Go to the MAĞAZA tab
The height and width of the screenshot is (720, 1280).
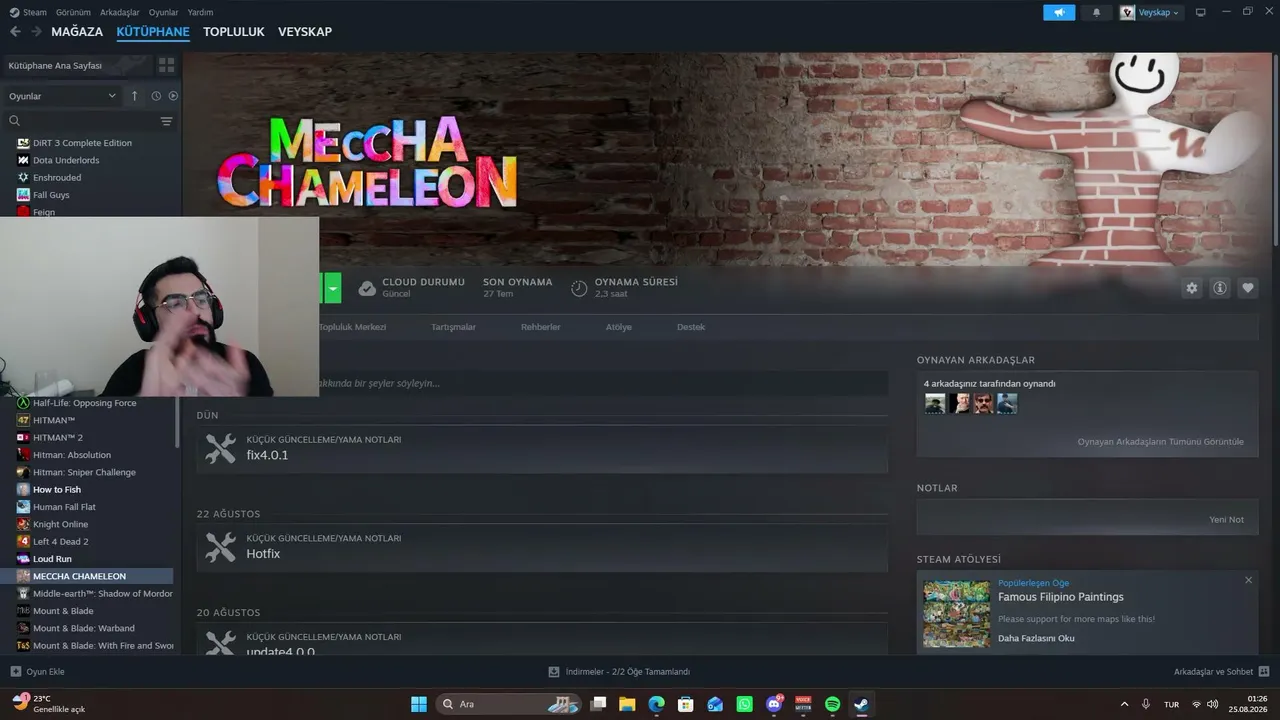pyautogui.click(x=77, y=32)
